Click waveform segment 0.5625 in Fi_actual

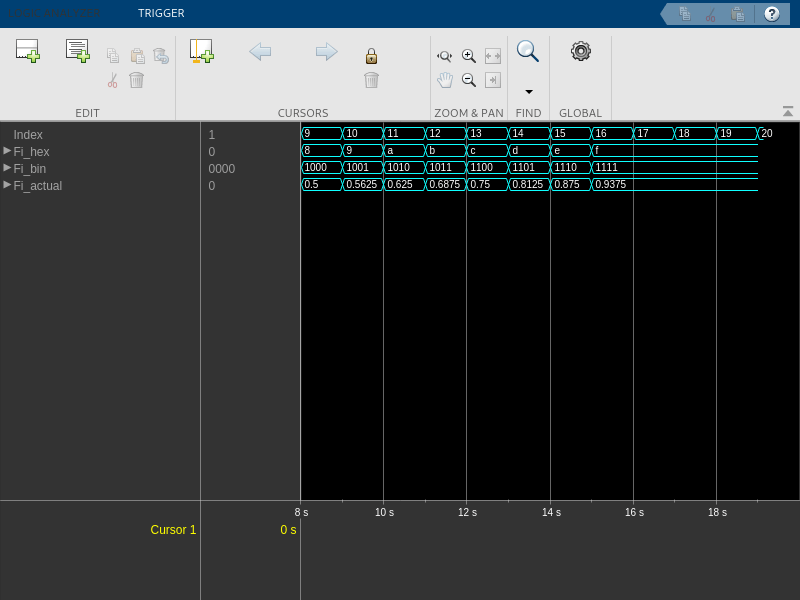click(x=363, y=184)
